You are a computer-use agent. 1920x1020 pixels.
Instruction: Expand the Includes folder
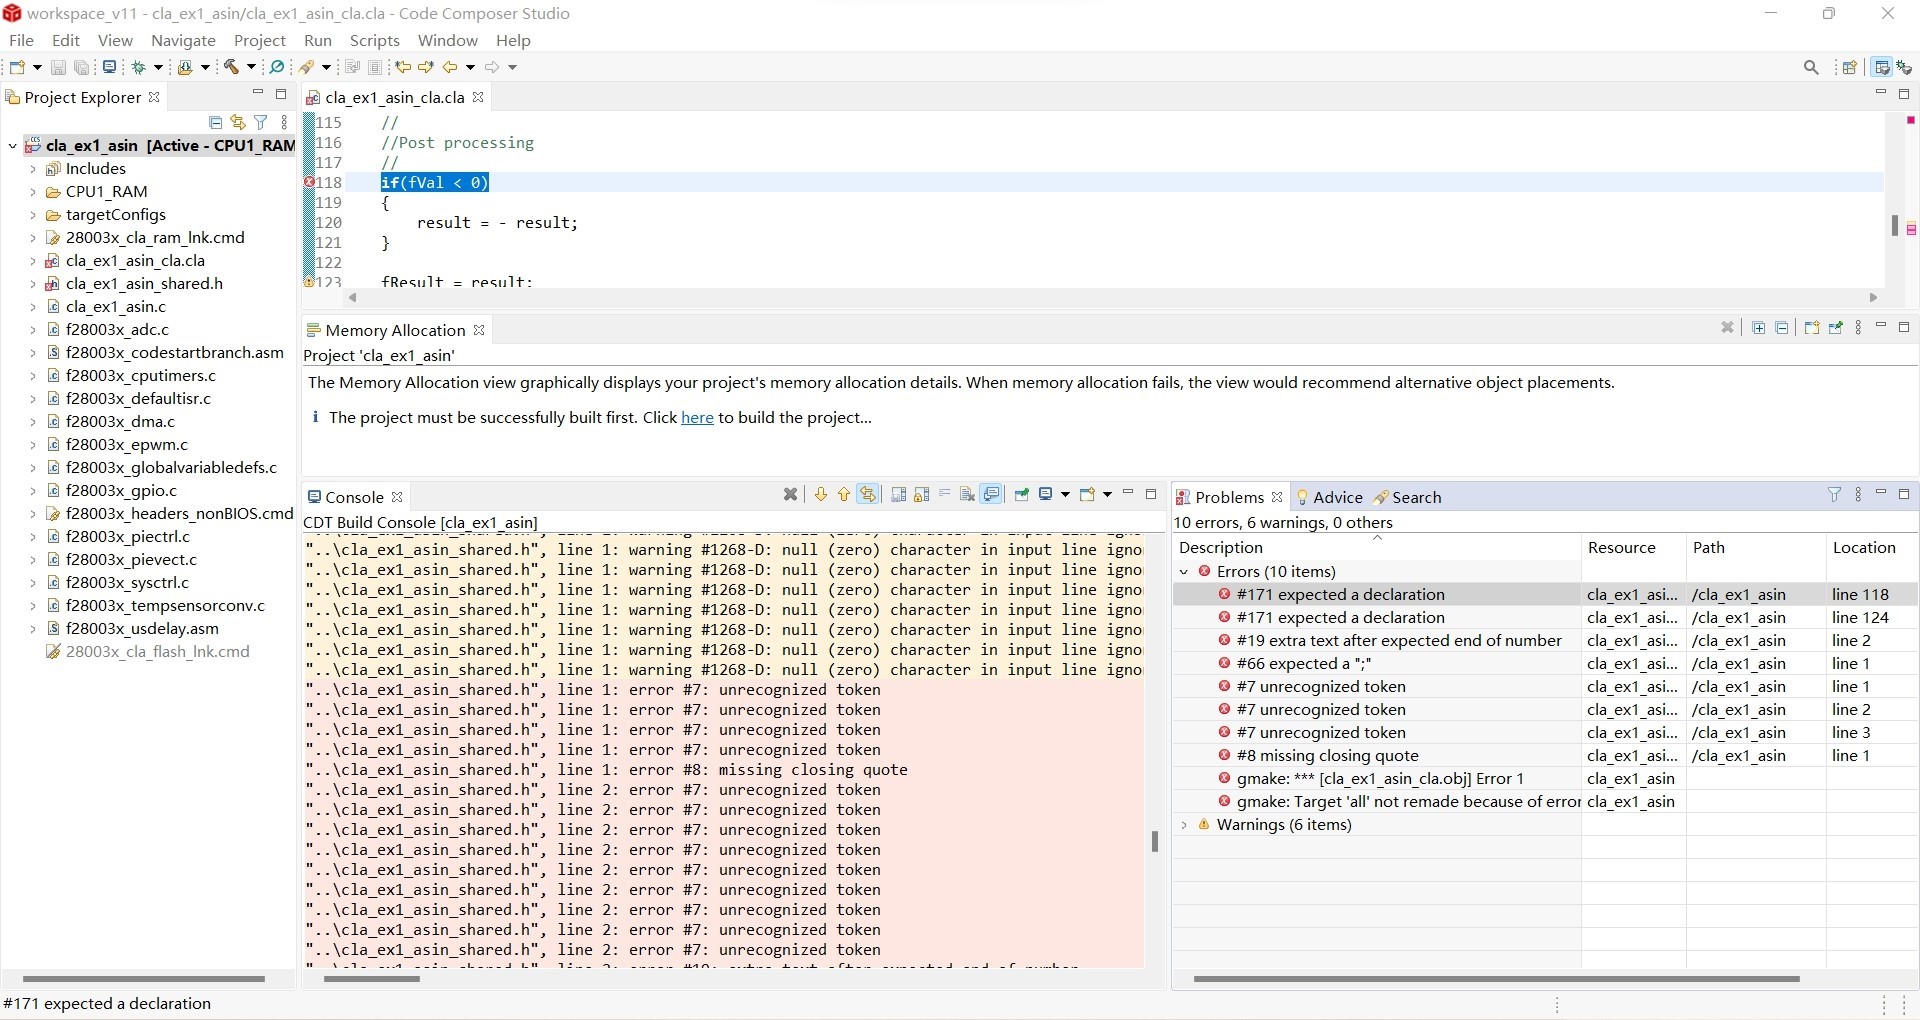[x=33, y=169]
